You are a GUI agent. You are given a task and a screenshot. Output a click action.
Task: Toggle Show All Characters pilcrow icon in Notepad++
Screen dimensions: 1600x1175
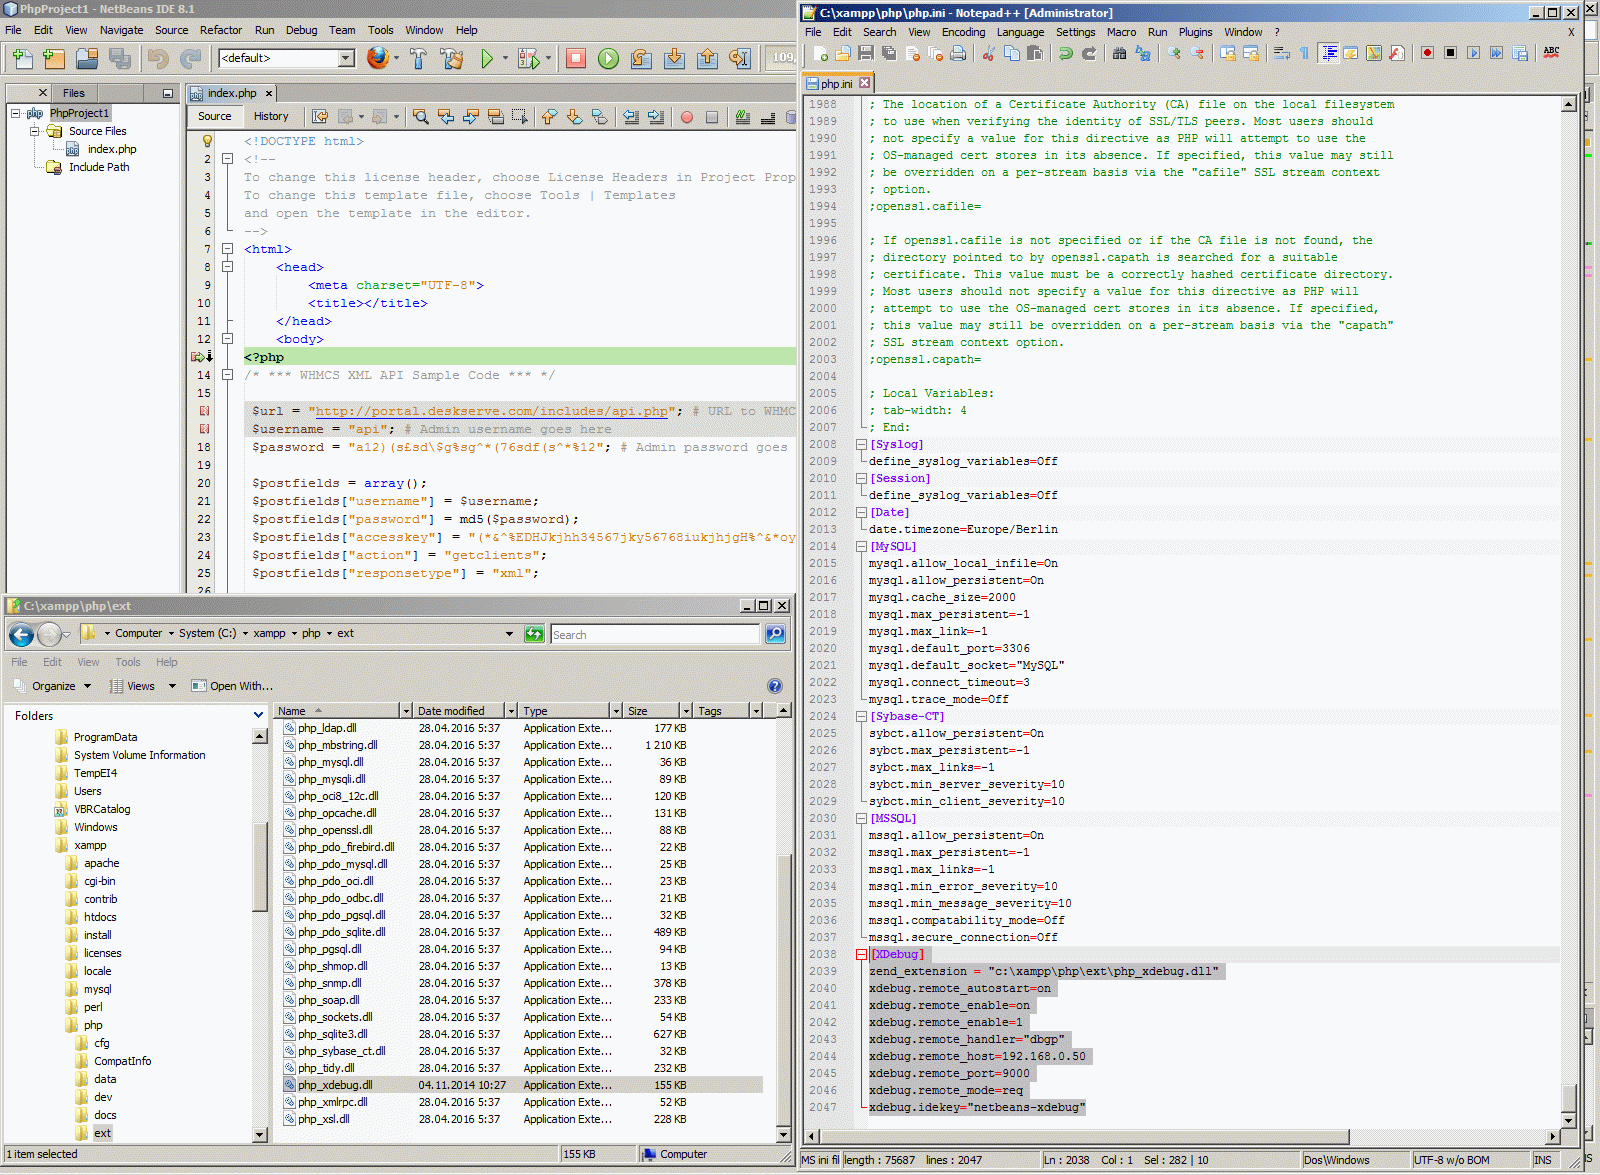(x=1305, y=53)
